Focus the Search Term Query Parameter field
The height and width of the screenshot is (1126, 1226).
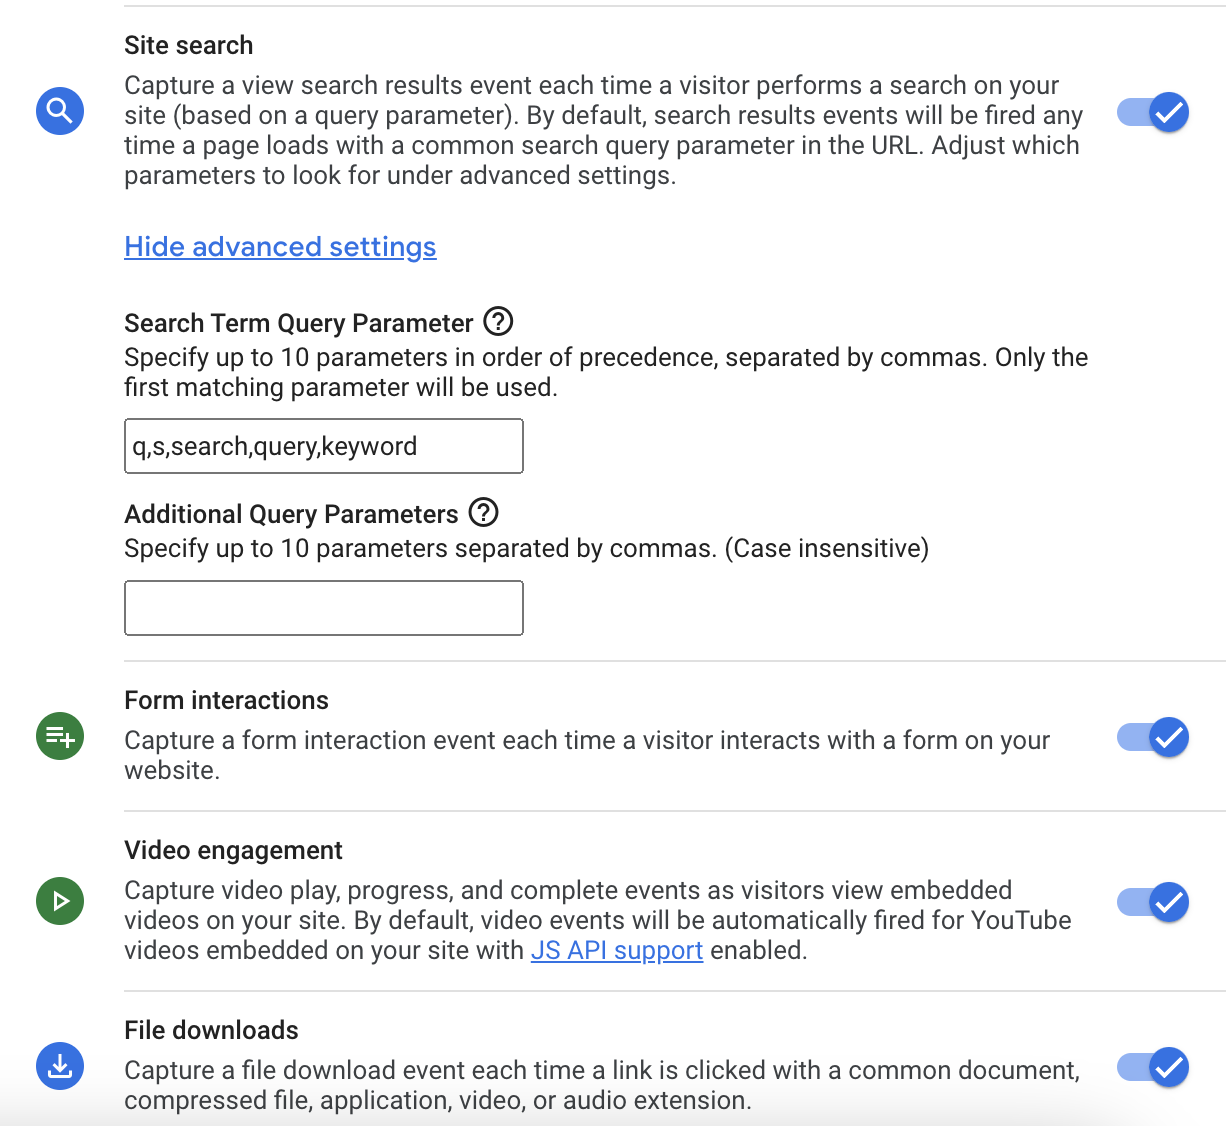[323, 446]
